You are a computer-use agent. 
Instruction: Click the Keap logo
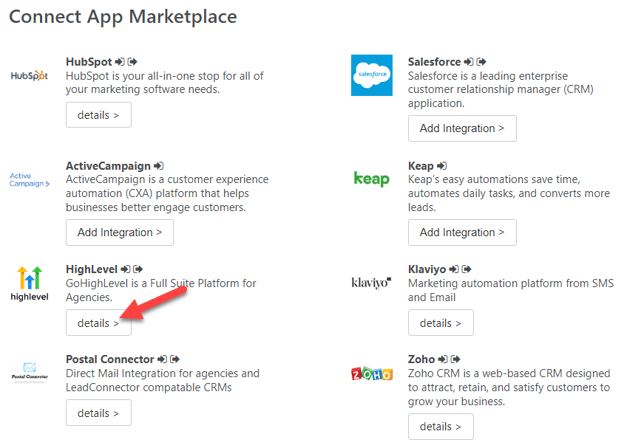click(371, 179)
